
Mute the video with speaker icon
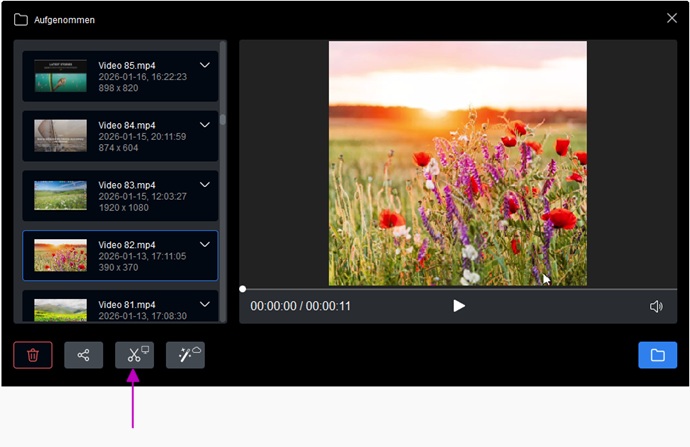click(x=656, y=306)
